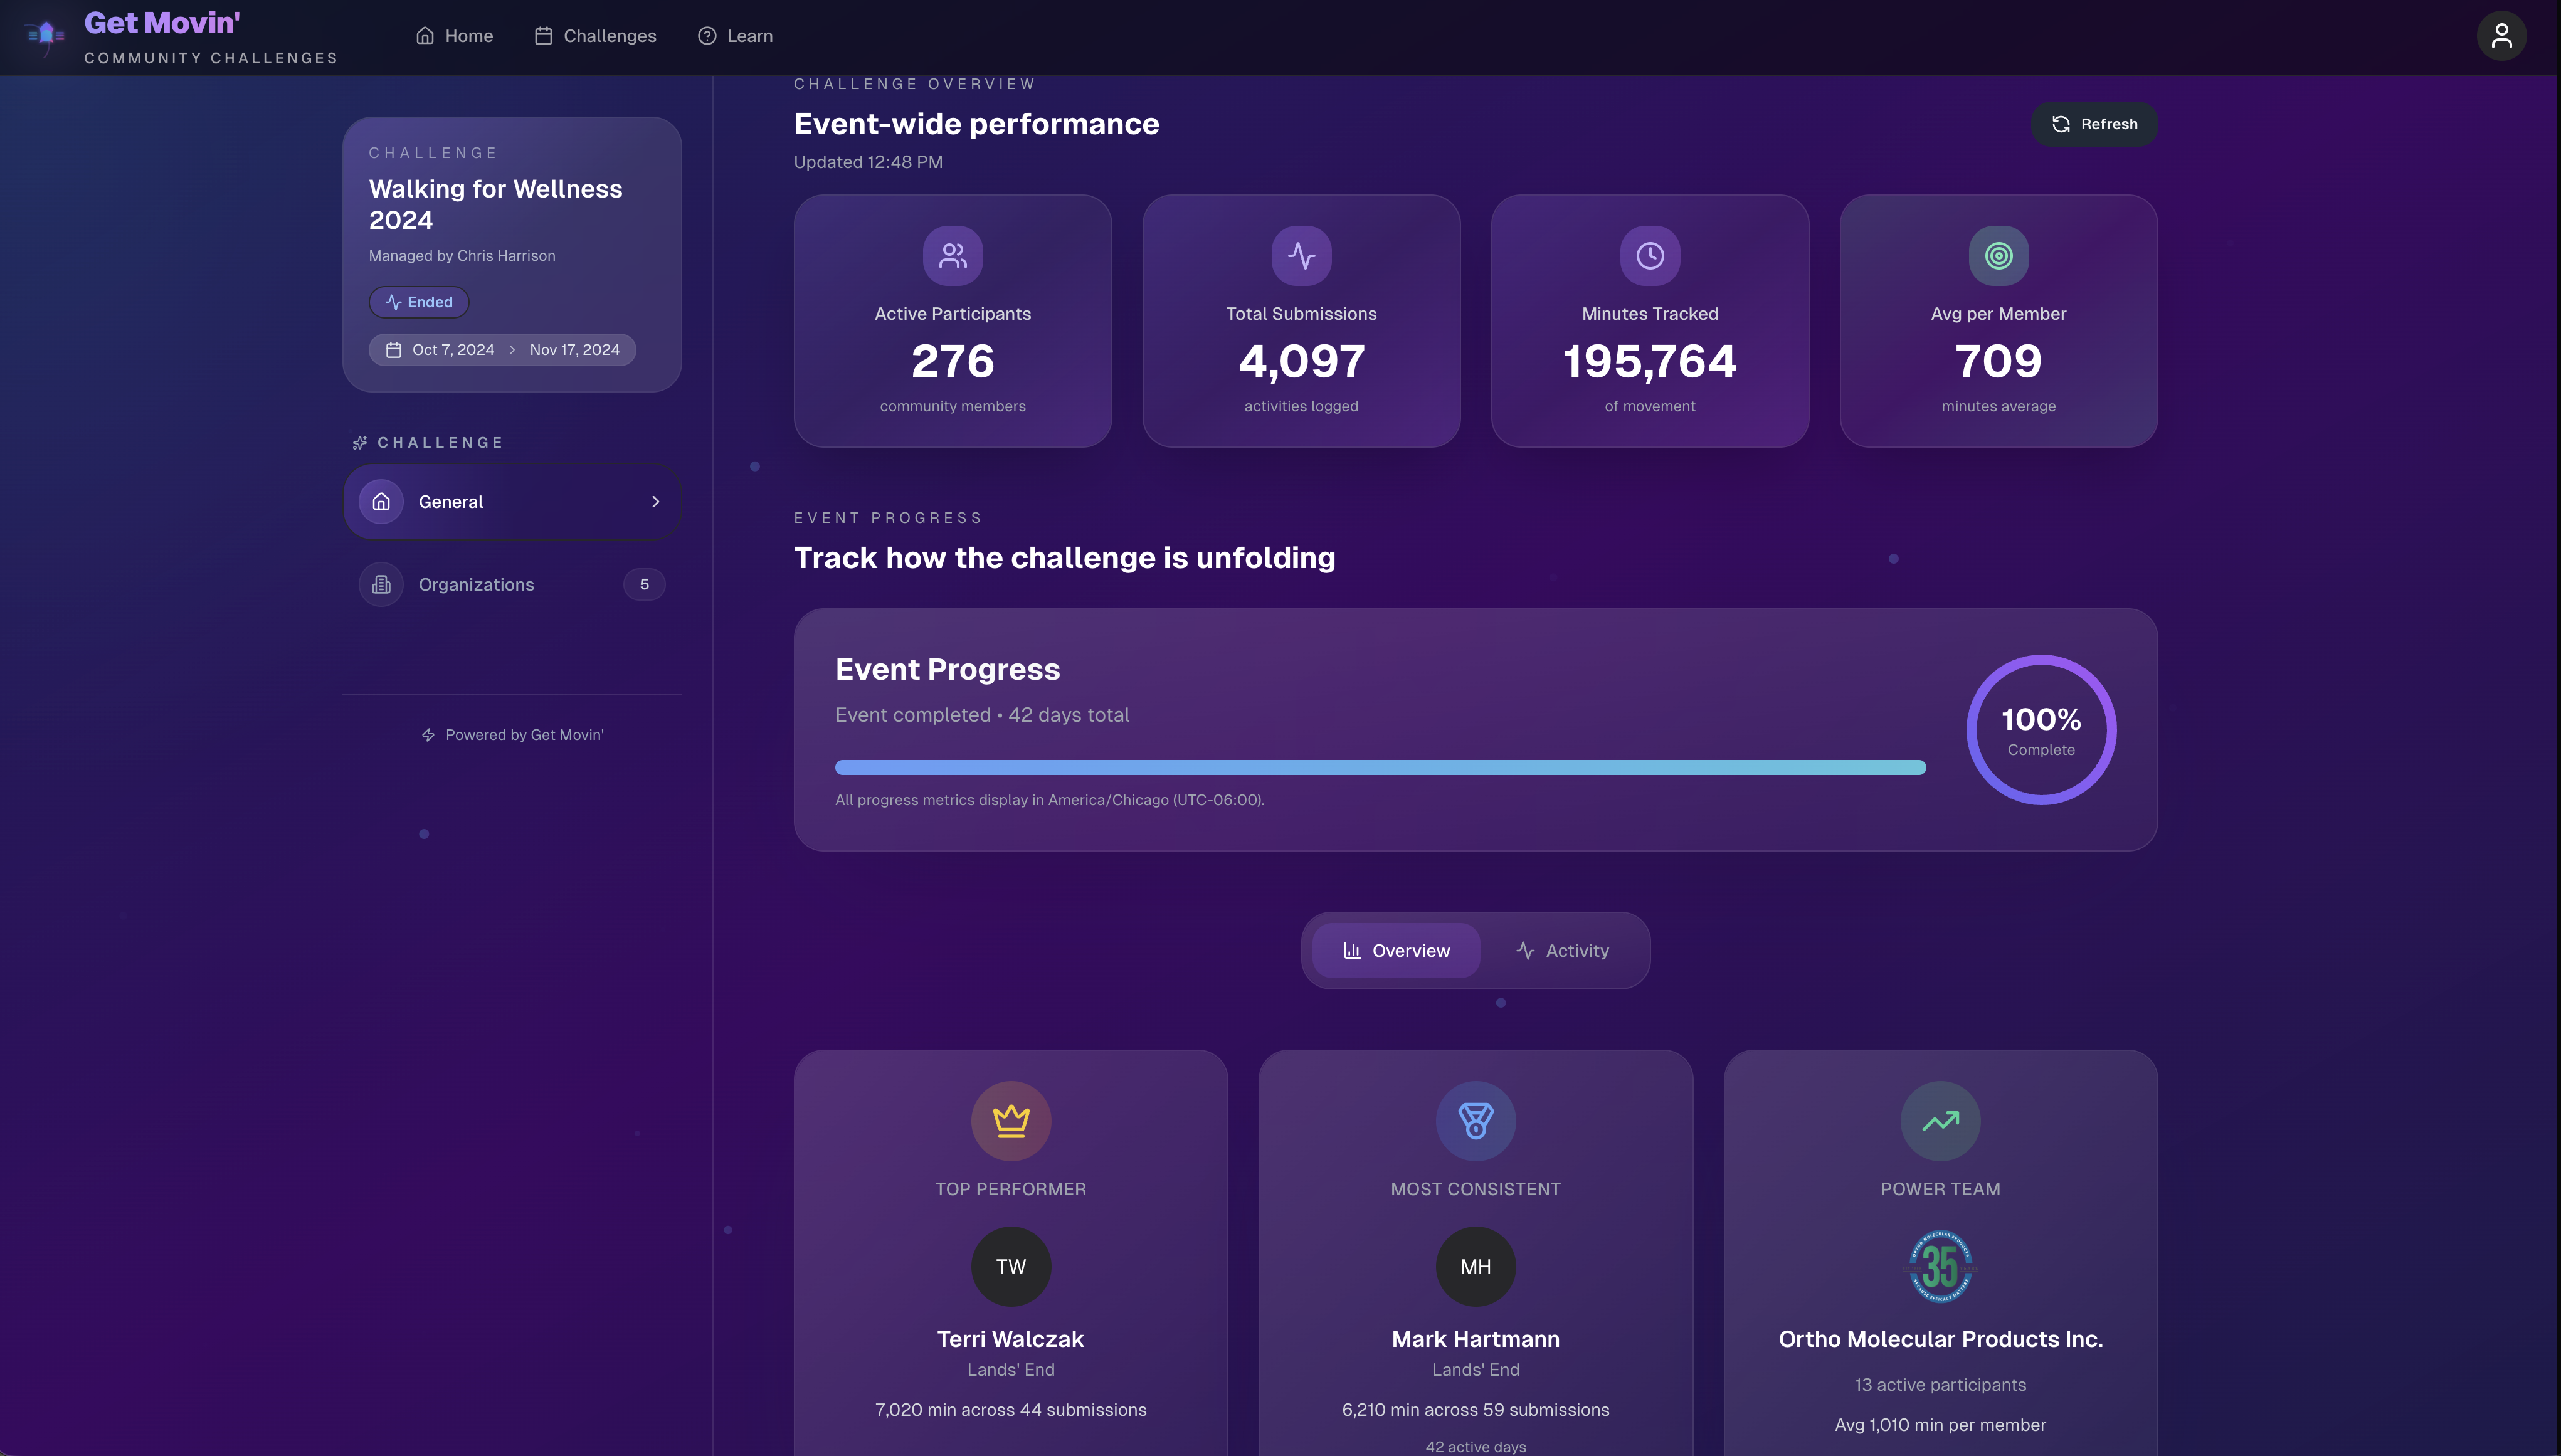Open the user profile icon

tap(2501, 35)
